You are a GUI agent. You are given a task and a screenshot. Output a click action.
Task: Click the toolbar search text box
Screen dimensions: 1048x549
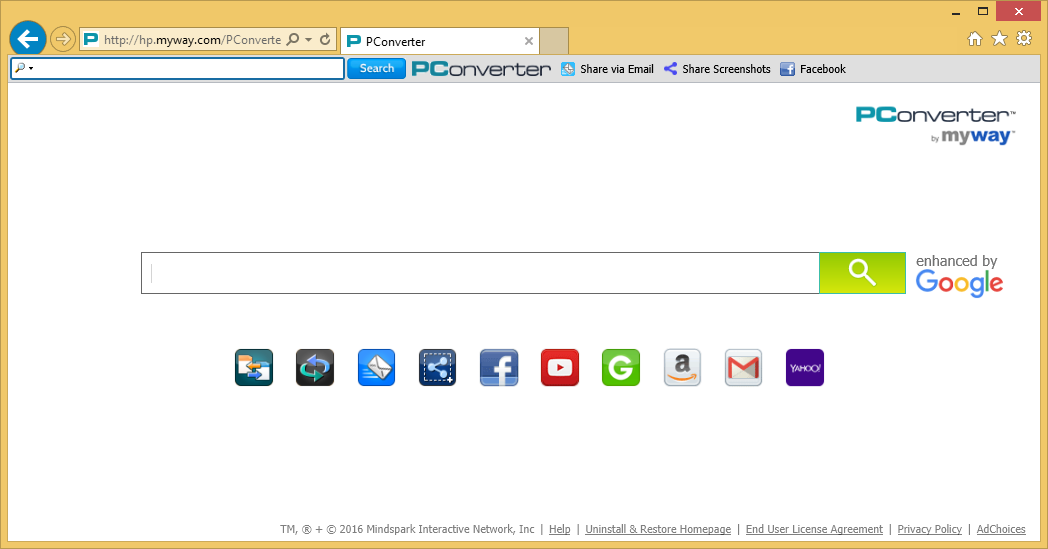(178, 68)
